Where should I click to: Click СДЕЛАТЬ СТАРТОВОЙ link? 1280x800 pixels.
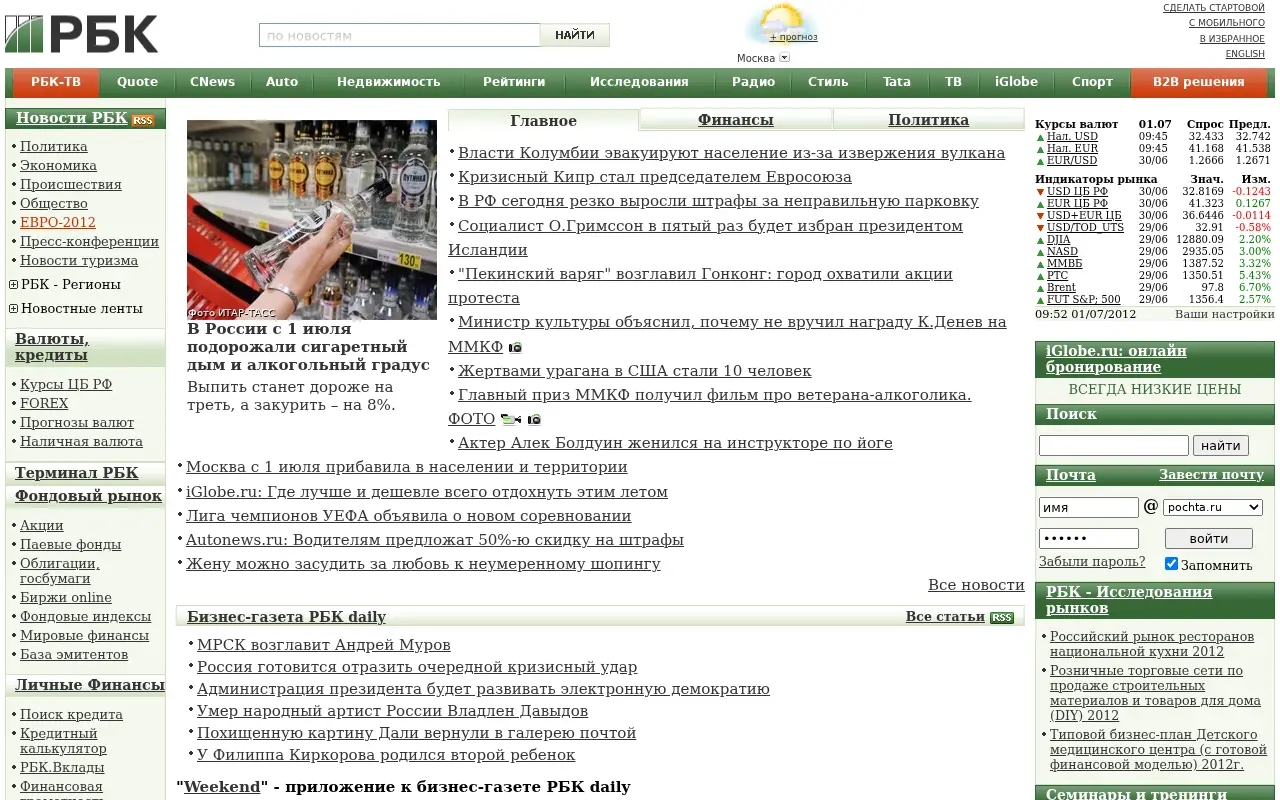1214,8
